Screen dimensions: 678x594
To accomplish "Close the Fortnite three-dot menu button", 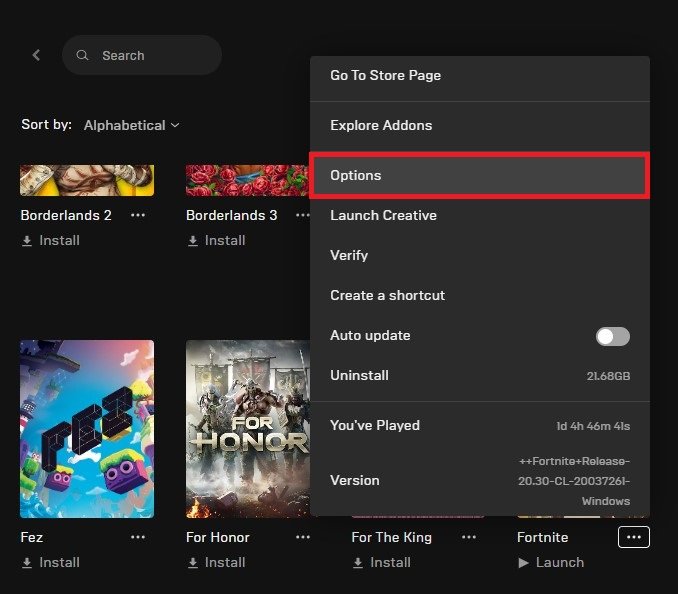I will pos(633,537).
